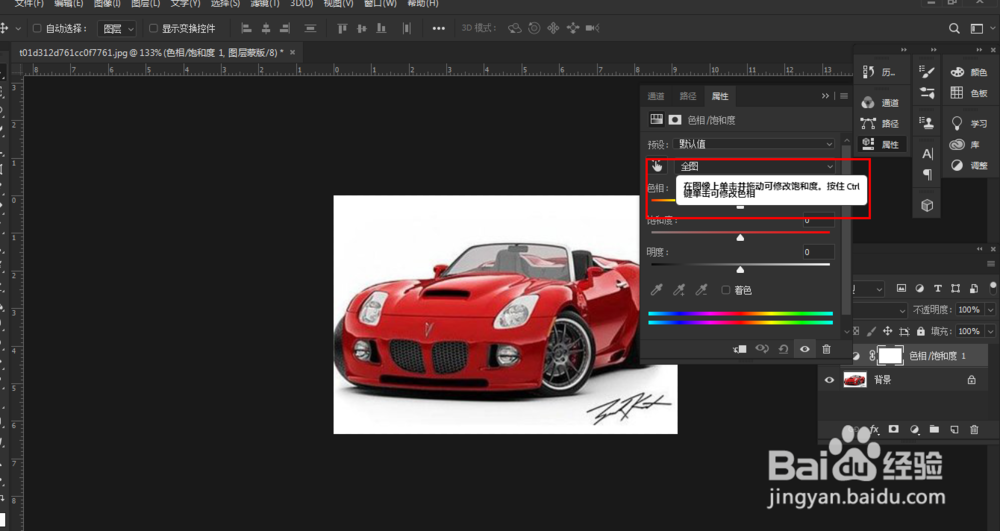Screen dimensions: 1000x531
Task: Tick the 着色 (Colorize) checkbox
Action: point(725,290)
